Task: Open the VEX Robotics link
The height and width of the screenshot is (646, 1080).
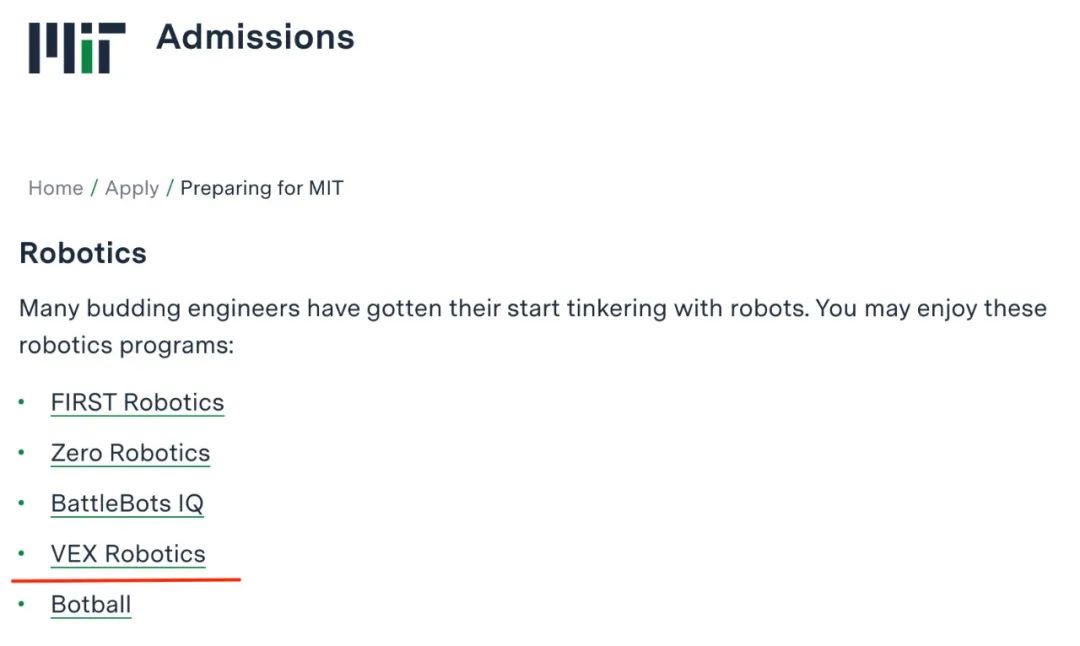Action: coord(128,554)
